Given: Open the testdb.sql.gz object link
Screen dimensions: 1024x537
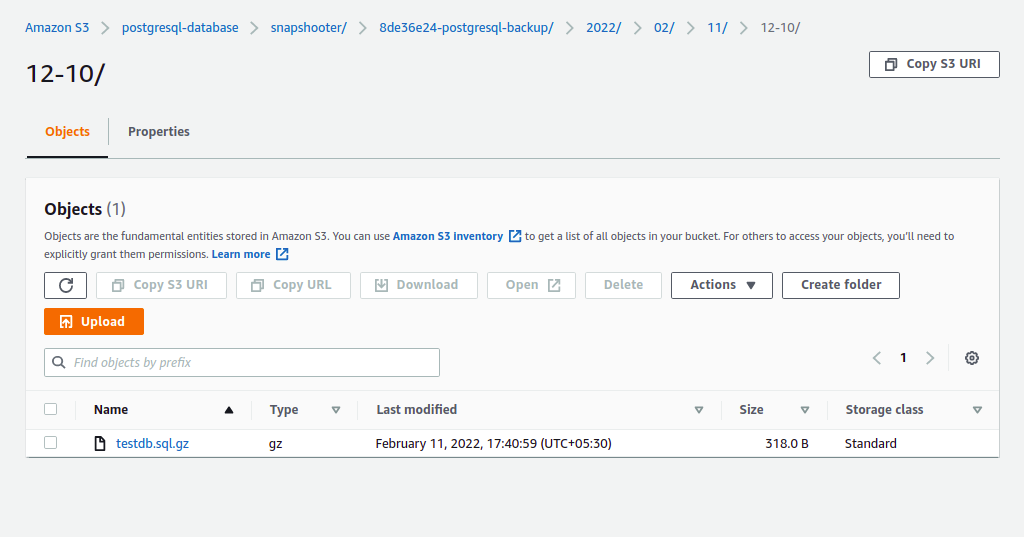Looking at the screenshot, I should pos(152,444).
